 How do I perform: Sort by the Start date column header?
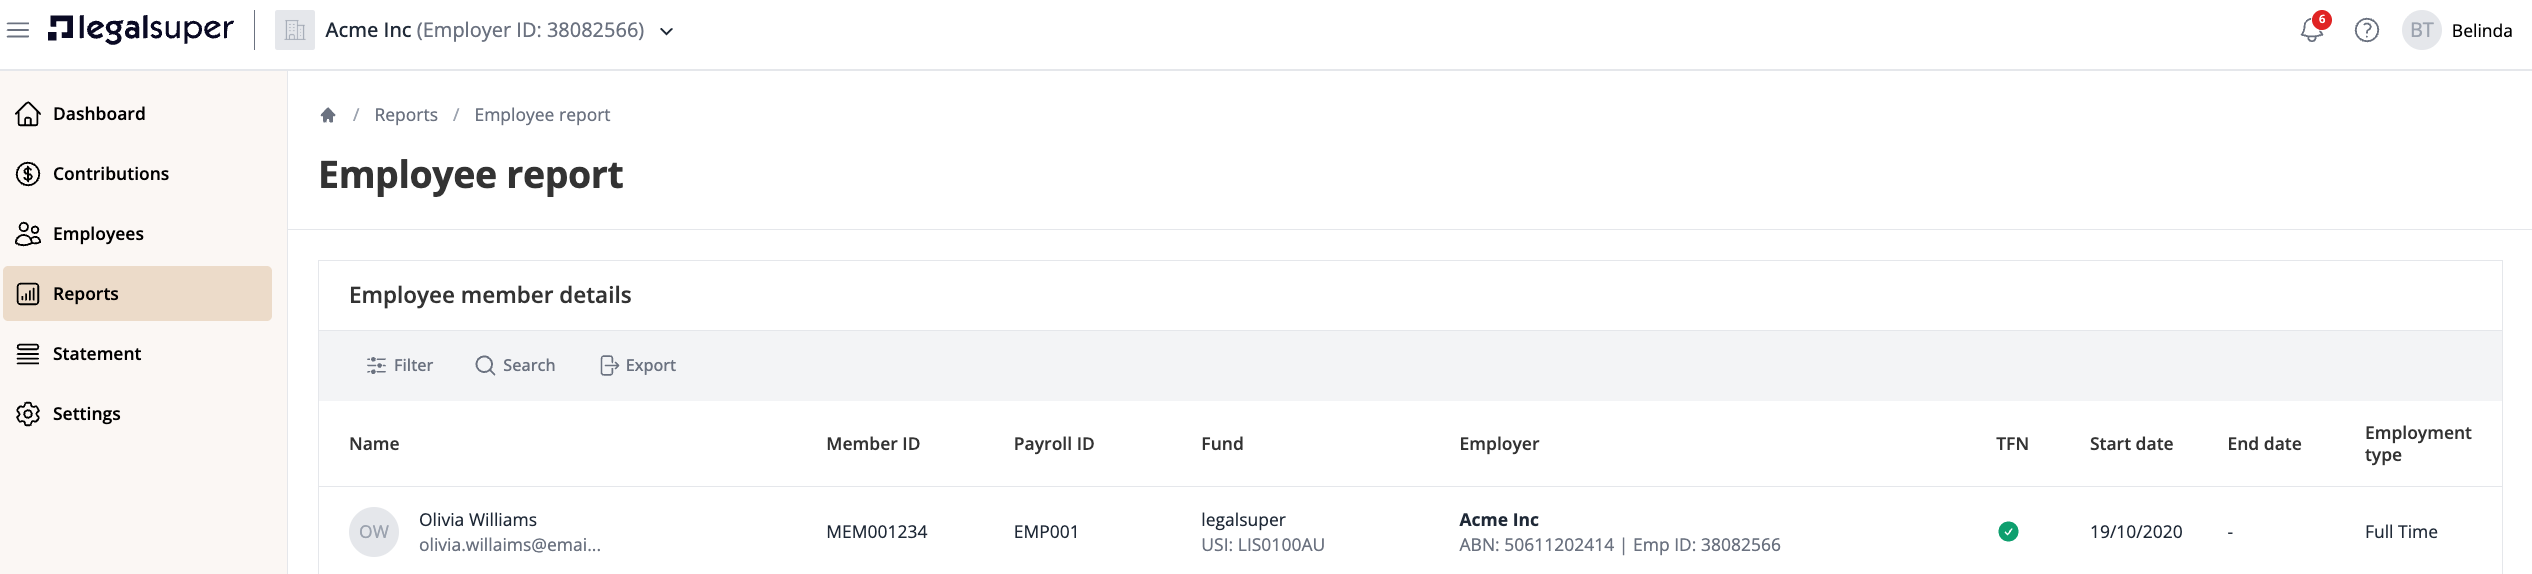point(2131,444)
